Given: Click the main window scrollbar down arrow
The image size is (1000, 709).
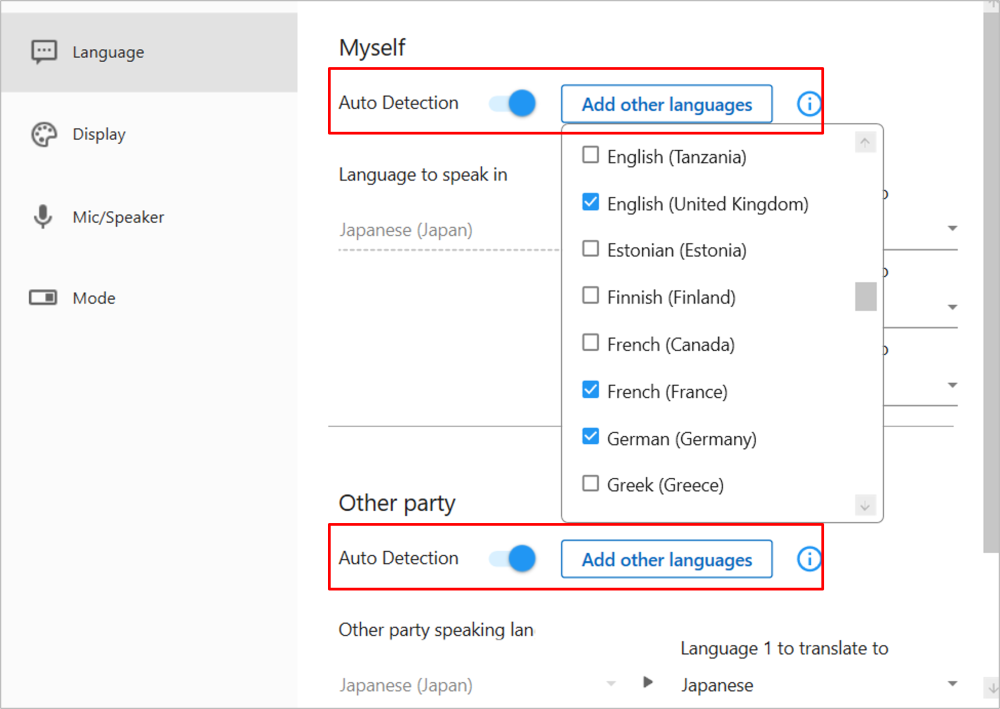Looking at the screenshot, I should 992,688.
